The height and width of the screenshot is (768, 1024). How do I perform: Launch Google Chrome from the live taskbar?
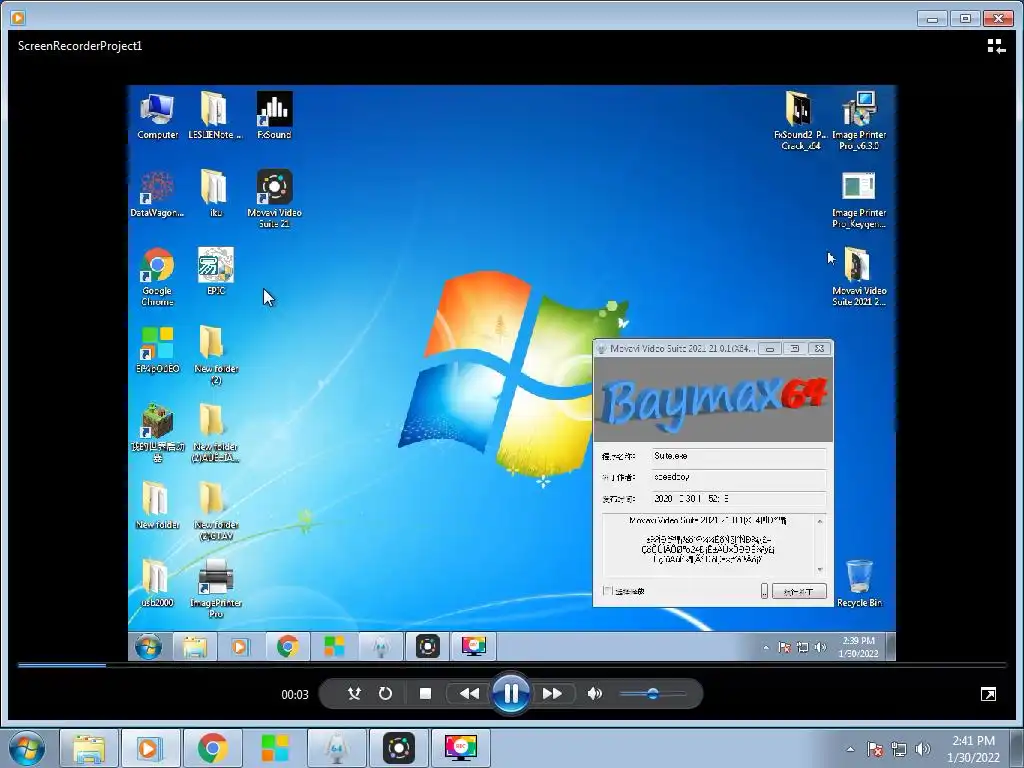tap(212, 748)
